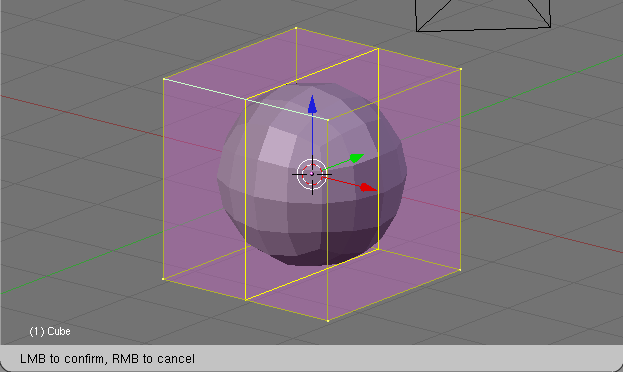Screen dimensions: 623x372
Task: Select the cube's top left vertex
Action: [x=164, y=79]
